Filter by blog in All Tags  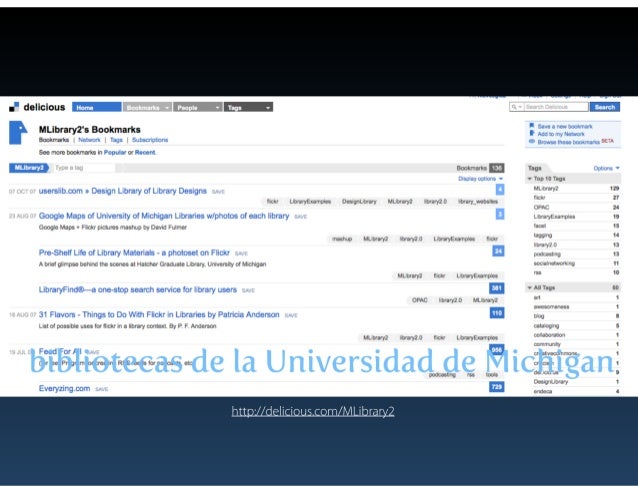click(539, 316)
